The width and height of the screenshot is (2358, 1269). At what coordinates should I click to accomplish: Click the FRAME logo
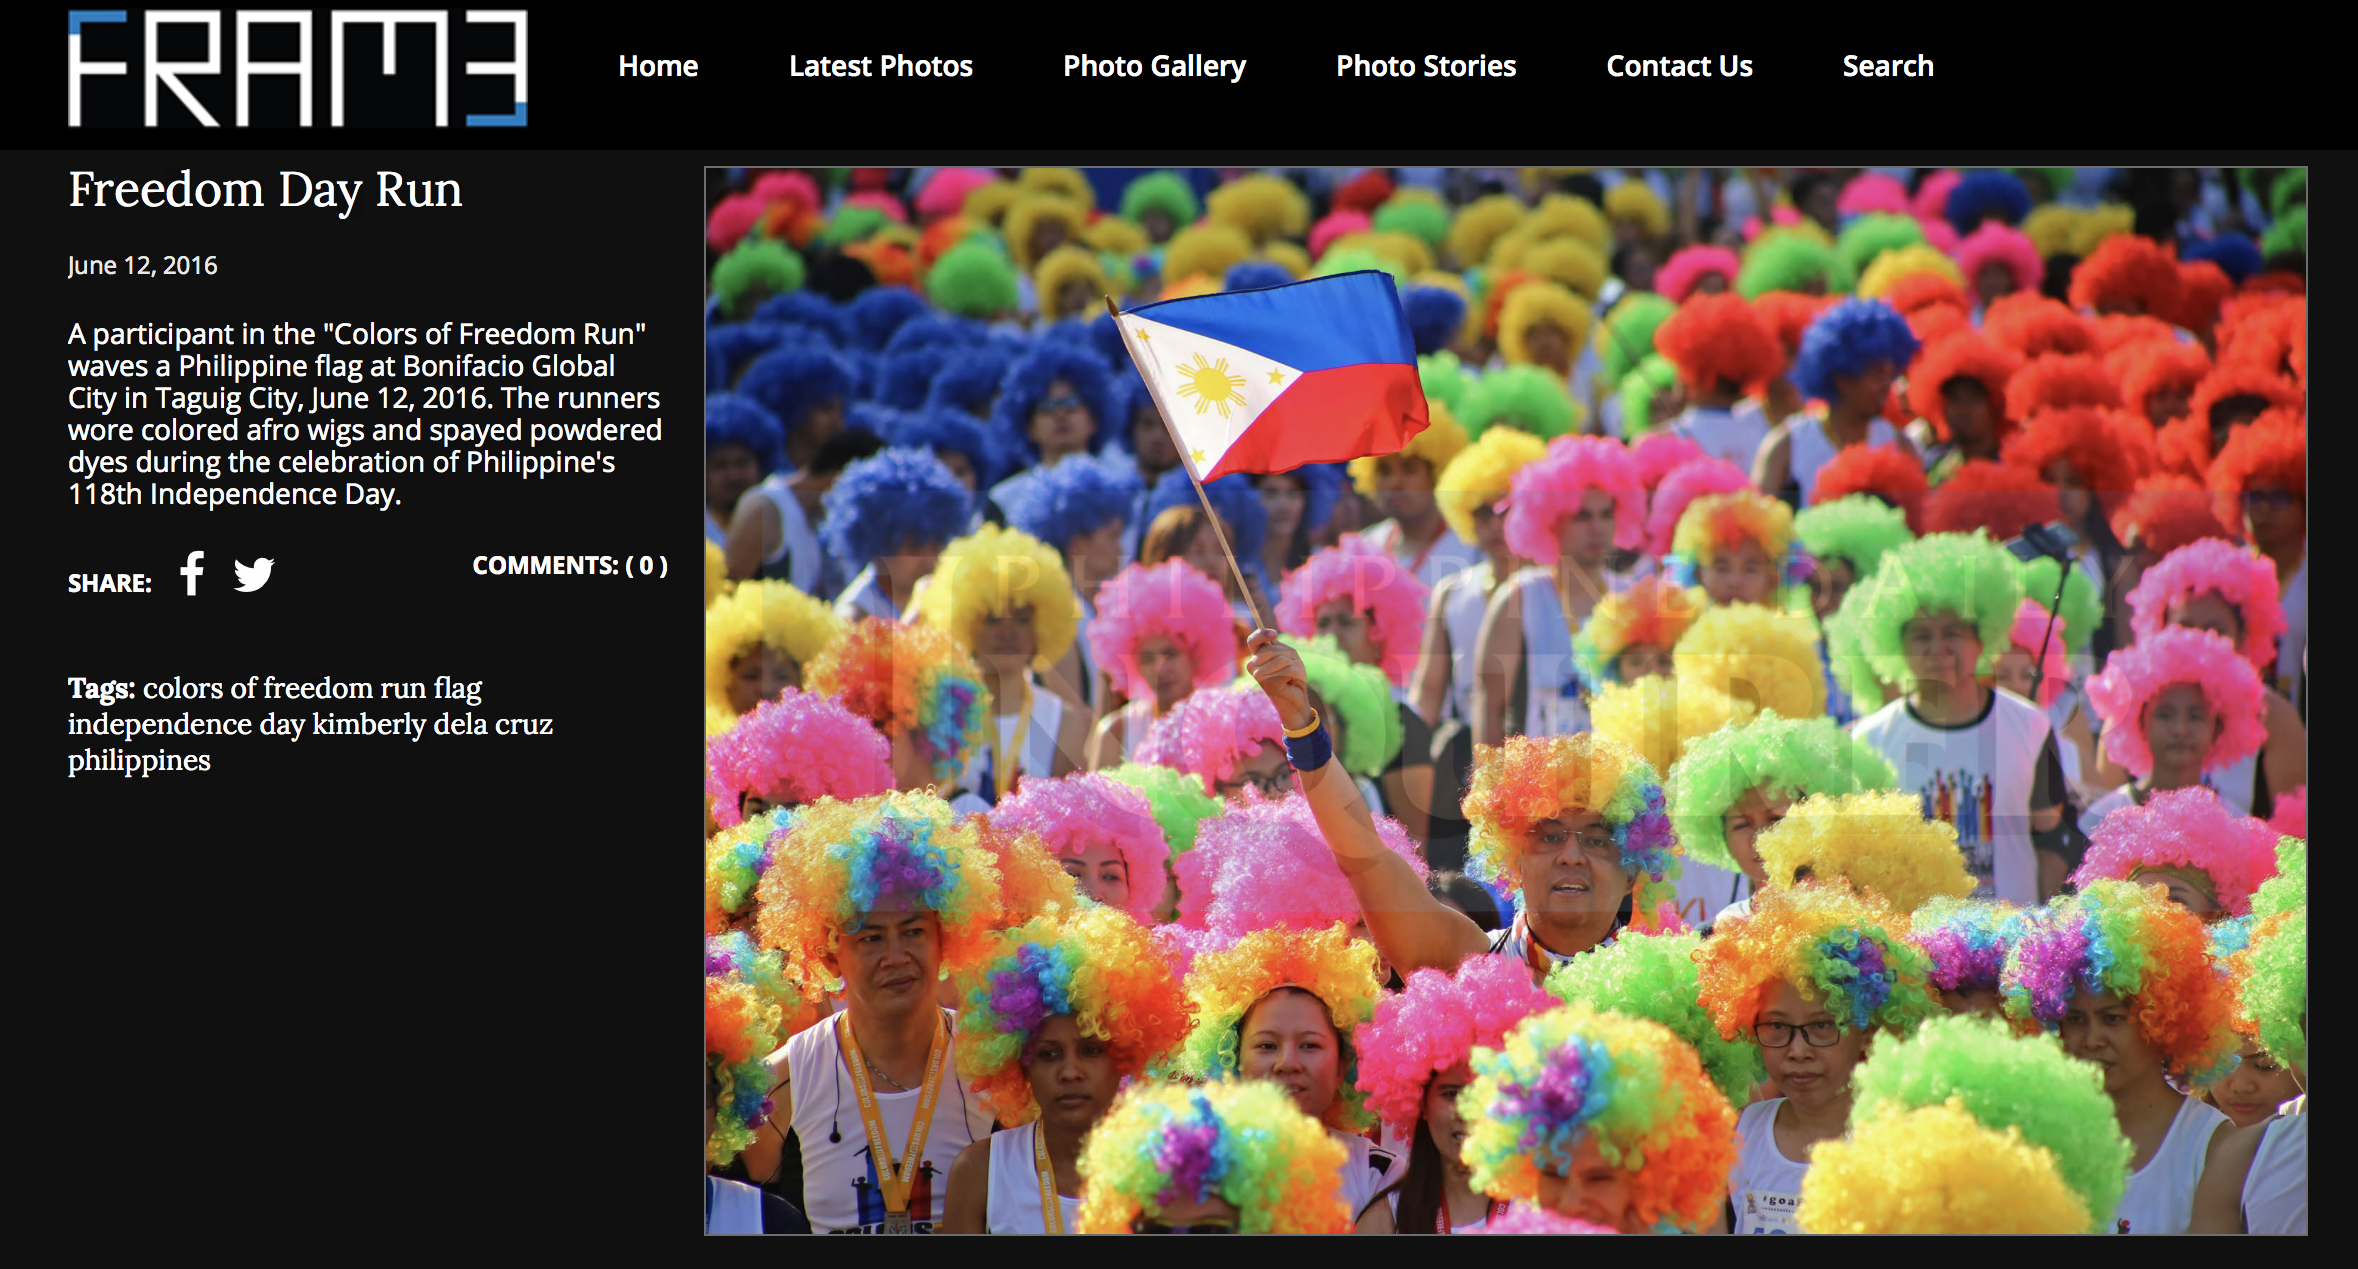[x=297, y=68]
